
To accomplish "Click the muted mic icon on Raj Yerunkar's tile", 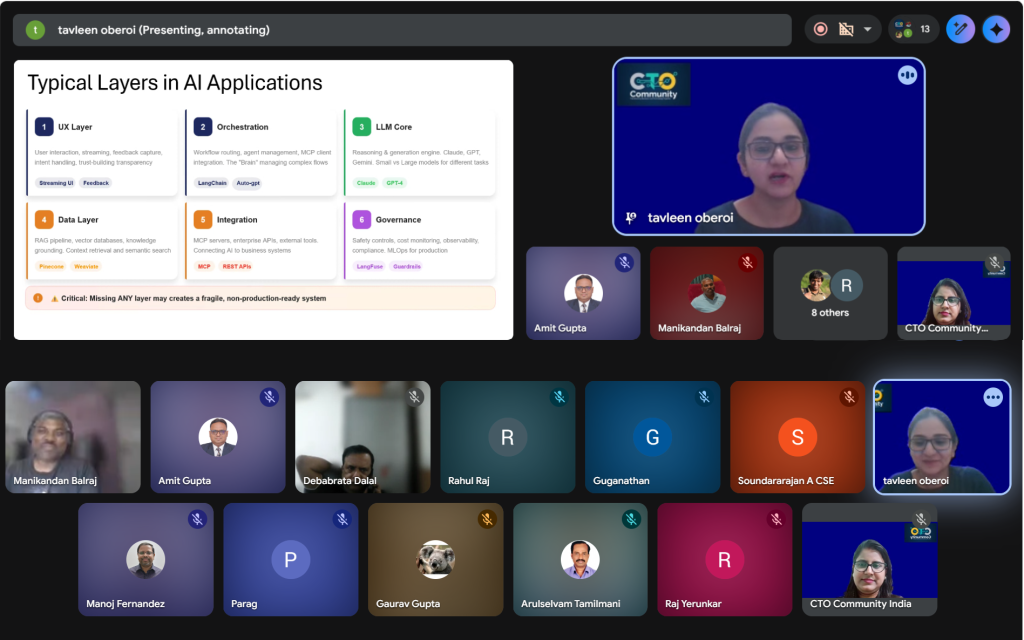I will click(x=776, y=519).
